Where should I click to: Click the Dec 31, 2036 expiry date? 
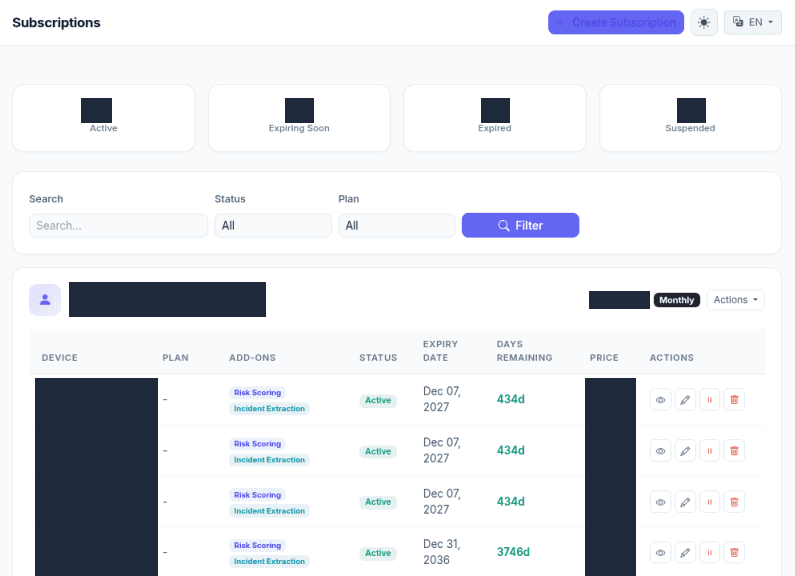point(442,552)
